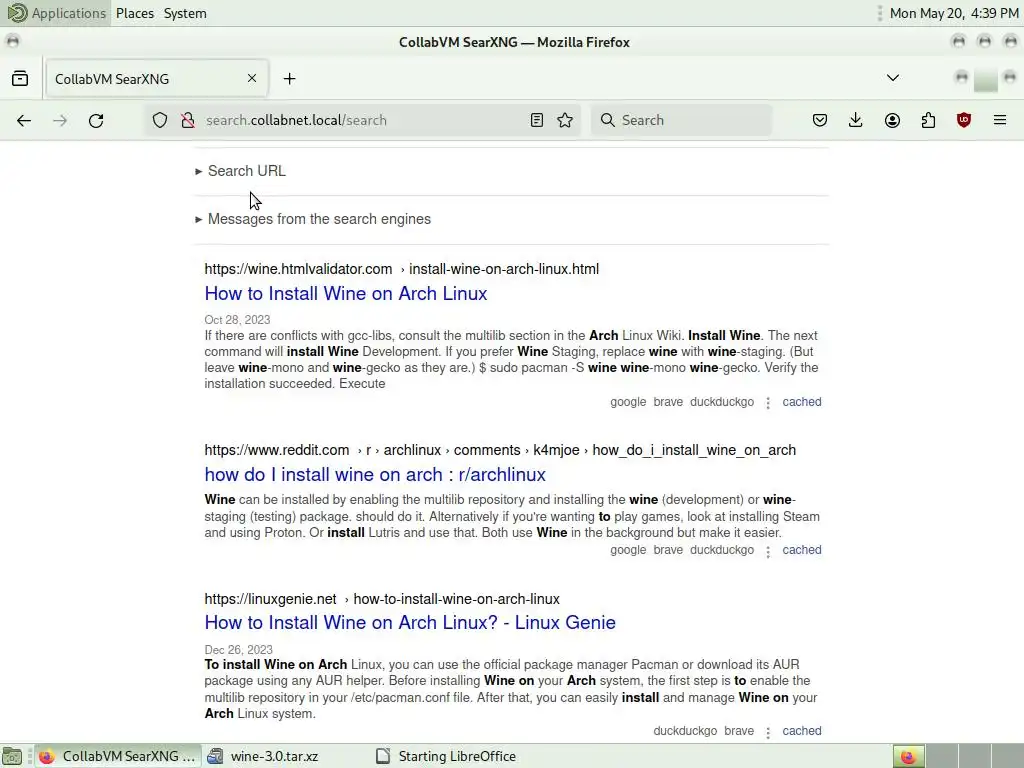Open options menu for reddit result
The image size is (1024, 768).
[768, 551]
